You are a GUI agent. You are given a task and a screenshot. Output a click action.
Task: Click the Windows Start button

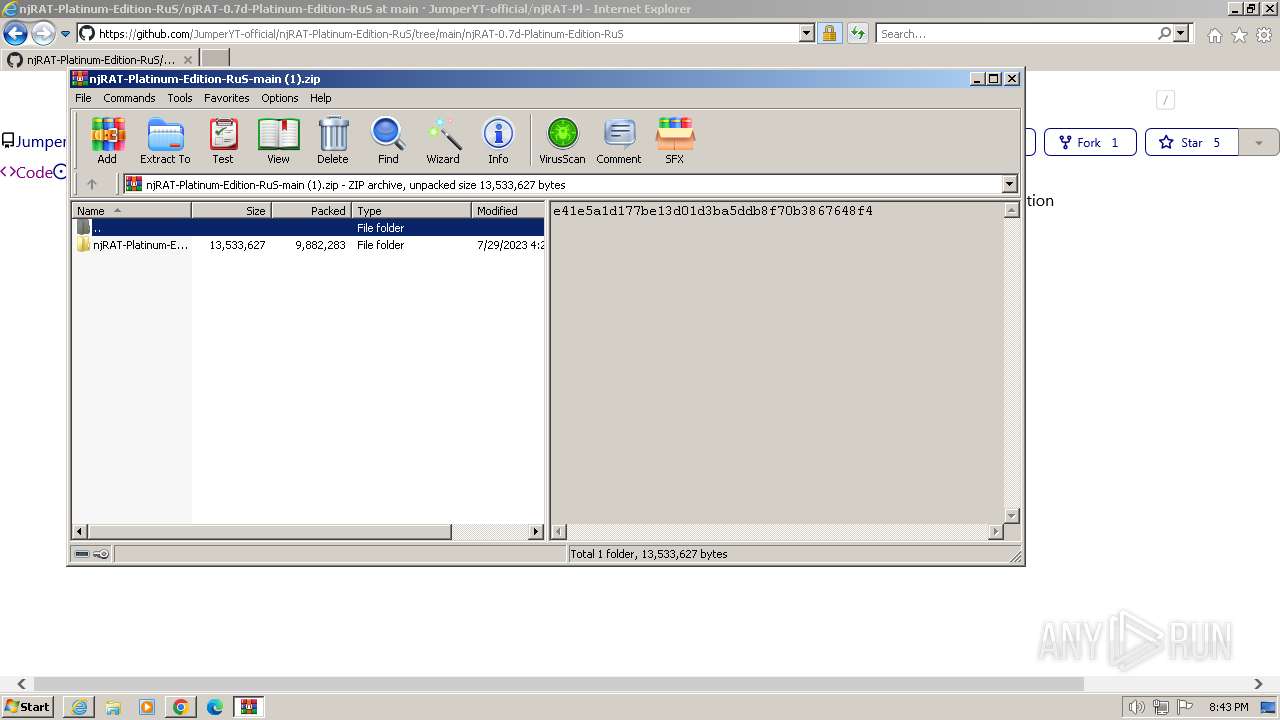28,707
